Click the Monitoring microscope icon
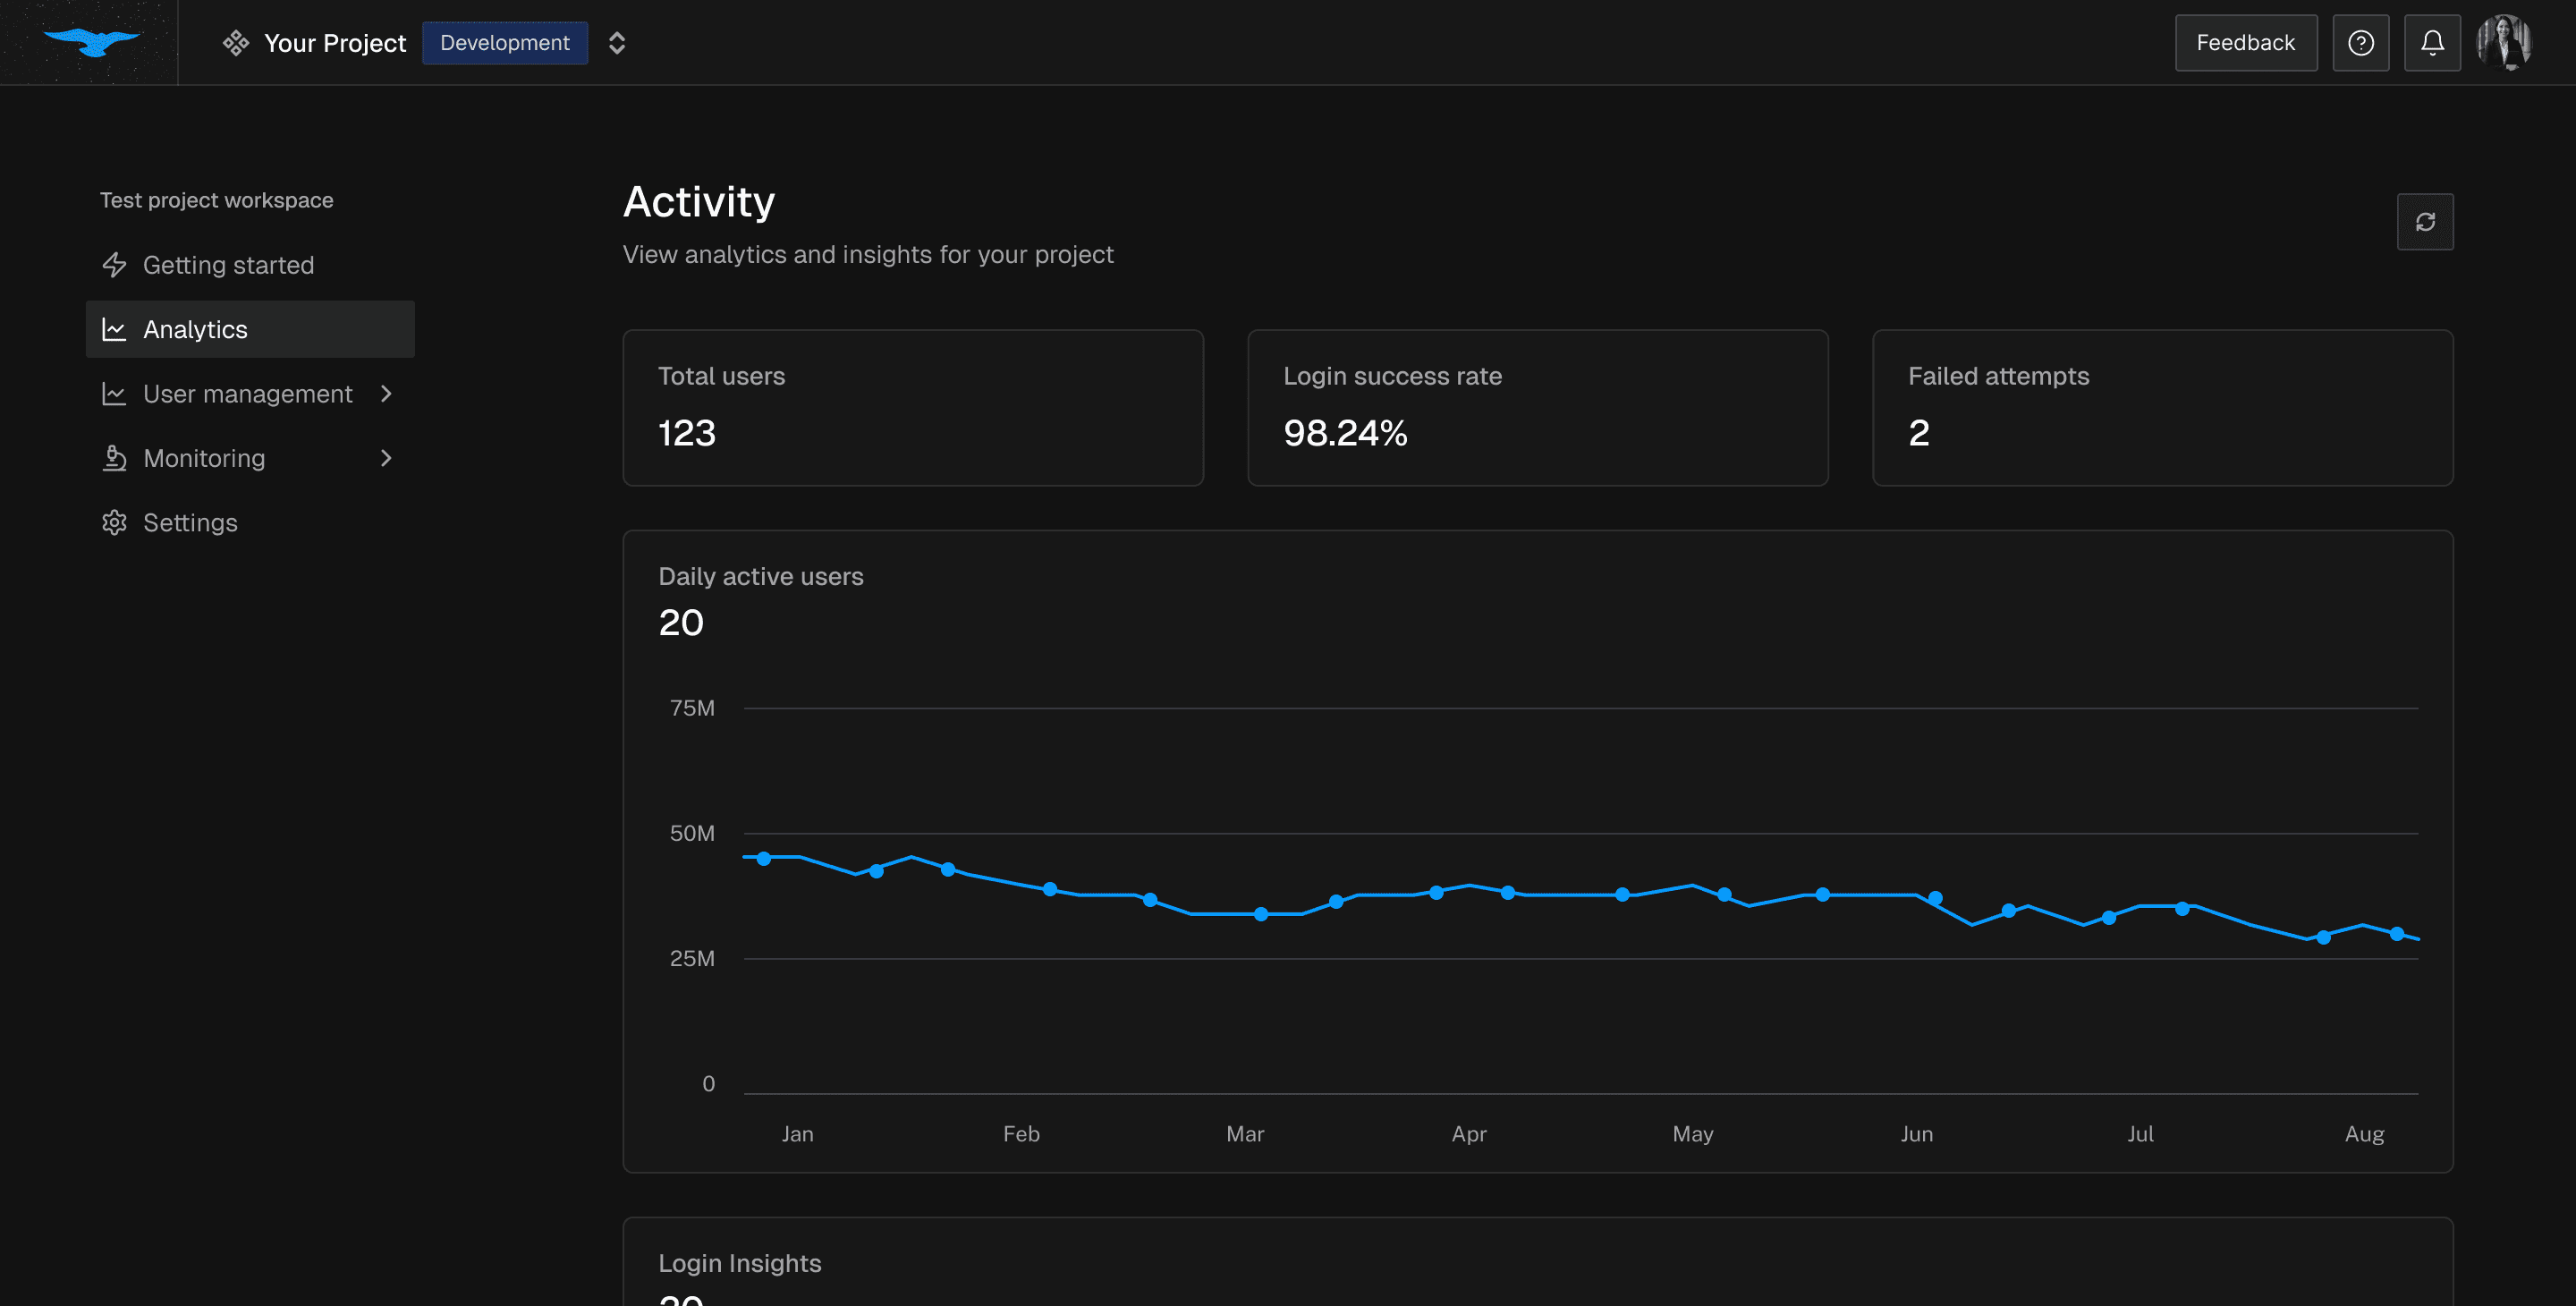Viewport: 2576px width, 1306px height. (x=114, y=458)
